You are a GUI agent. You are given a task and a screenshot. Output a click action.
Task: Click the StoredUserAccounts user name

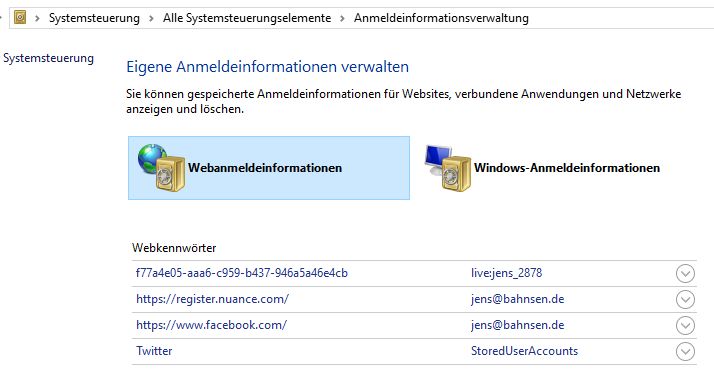[x=524, y=351]
